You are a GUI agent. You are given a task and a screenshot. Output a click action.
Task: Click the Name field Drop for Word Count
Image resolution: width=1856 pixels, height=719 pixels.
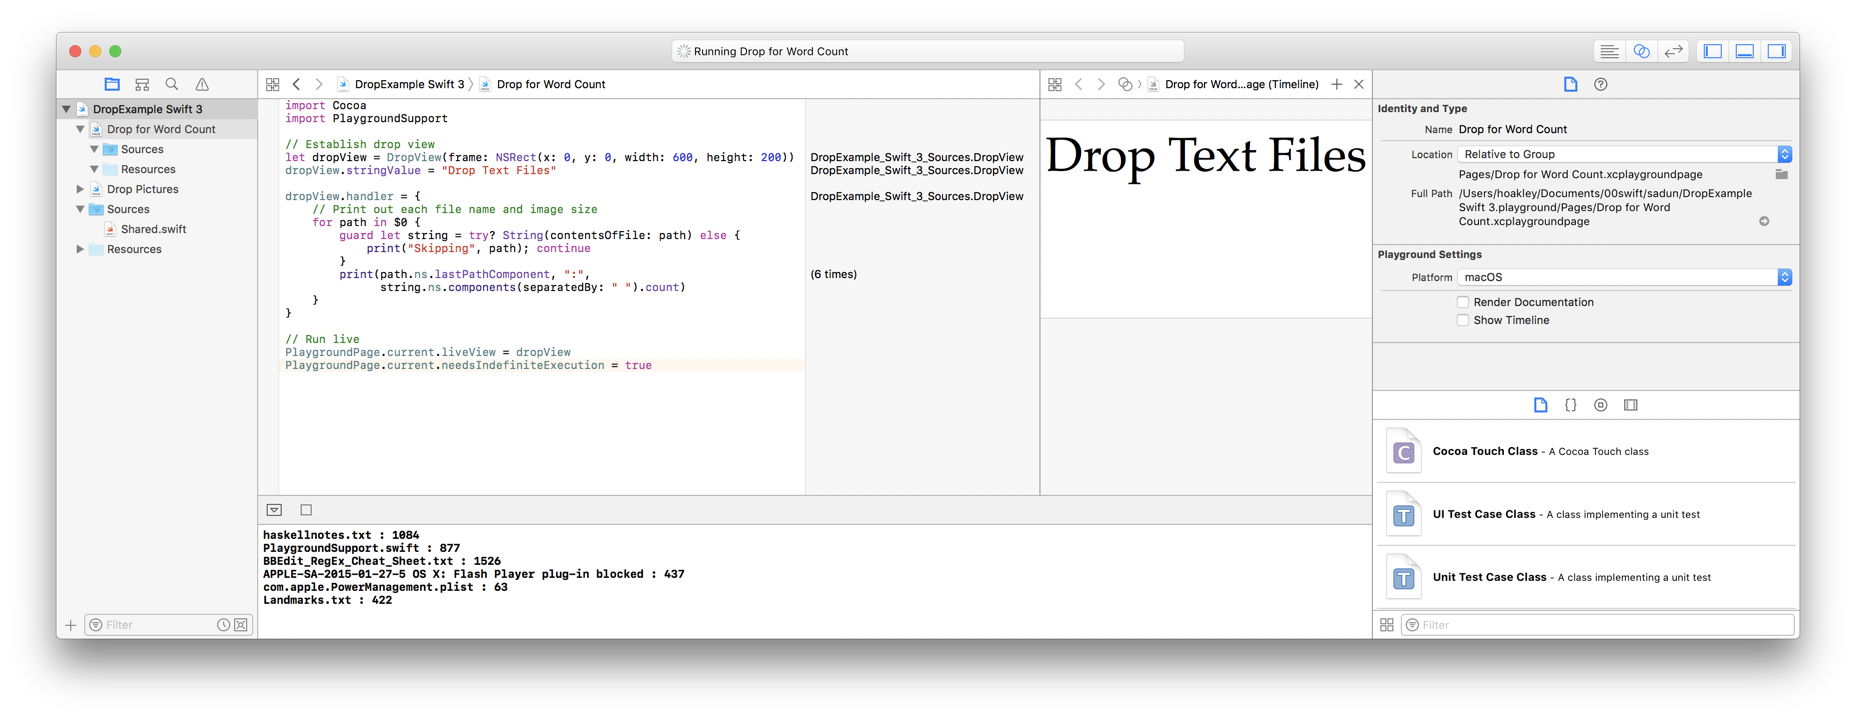click(1513, 129)
